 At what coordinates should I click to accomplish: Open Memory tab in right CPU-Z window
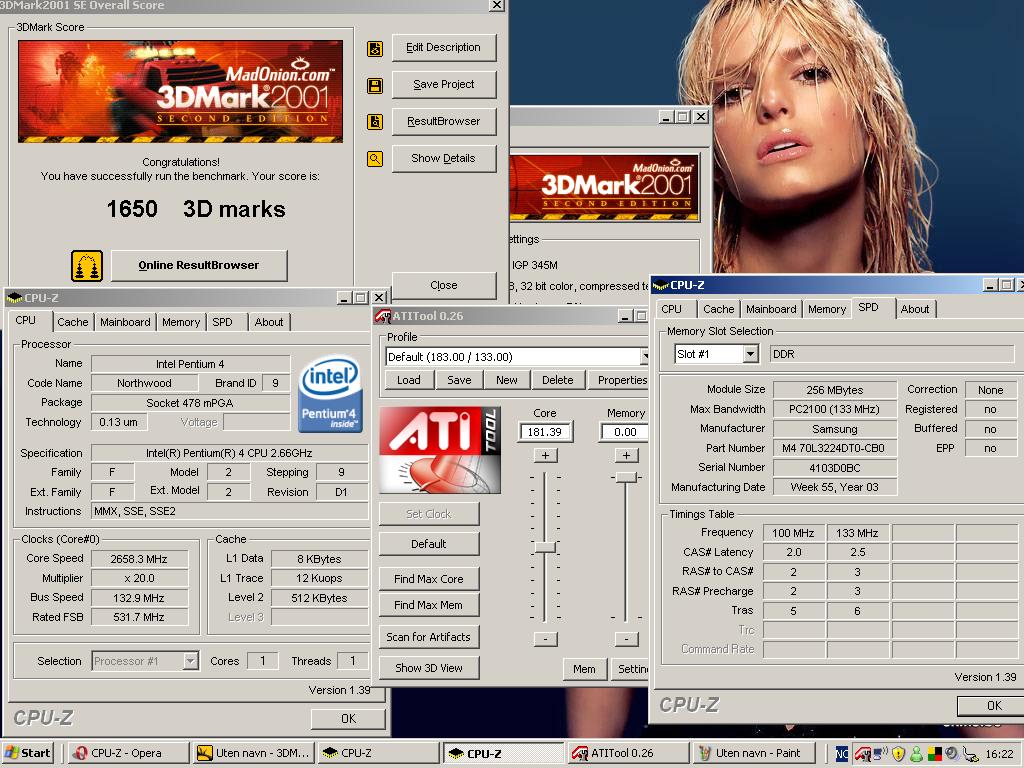pos(827,309)
